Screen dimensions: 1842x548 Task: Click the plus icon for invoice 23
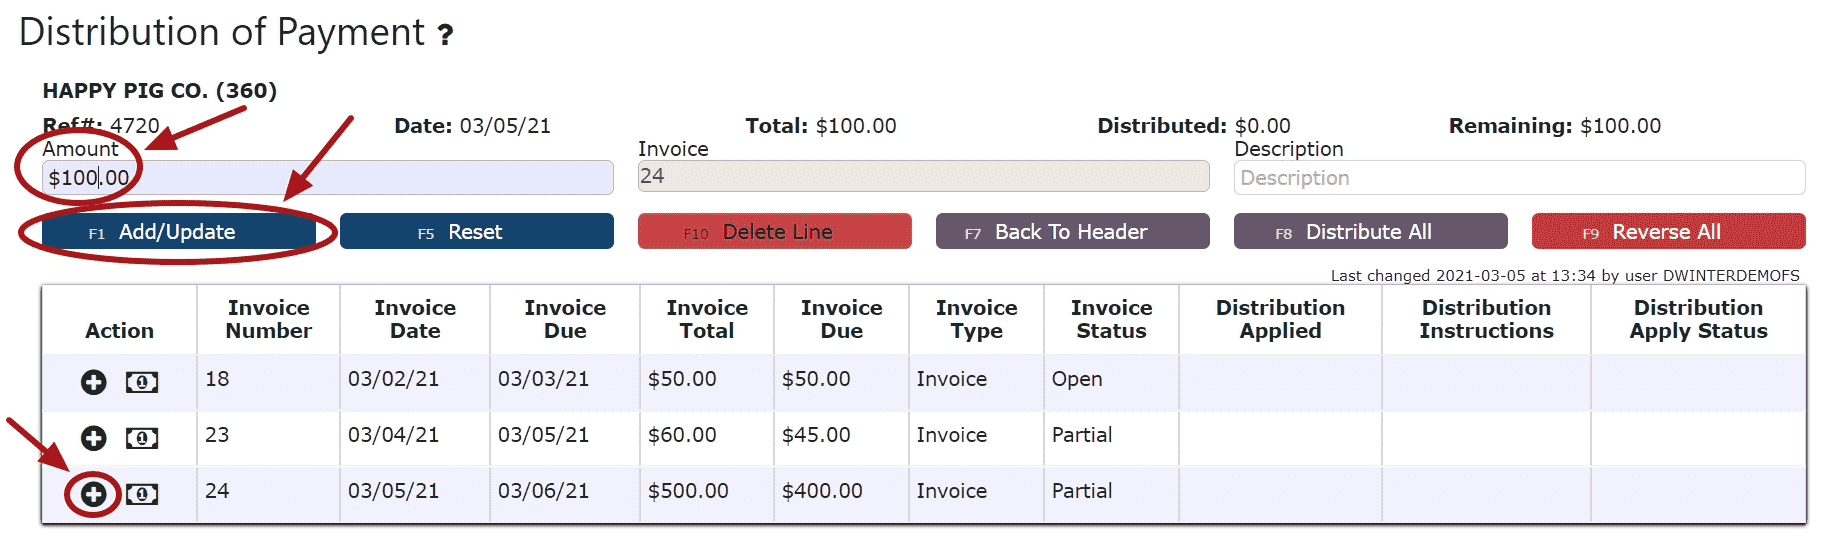tap(94, 438)
